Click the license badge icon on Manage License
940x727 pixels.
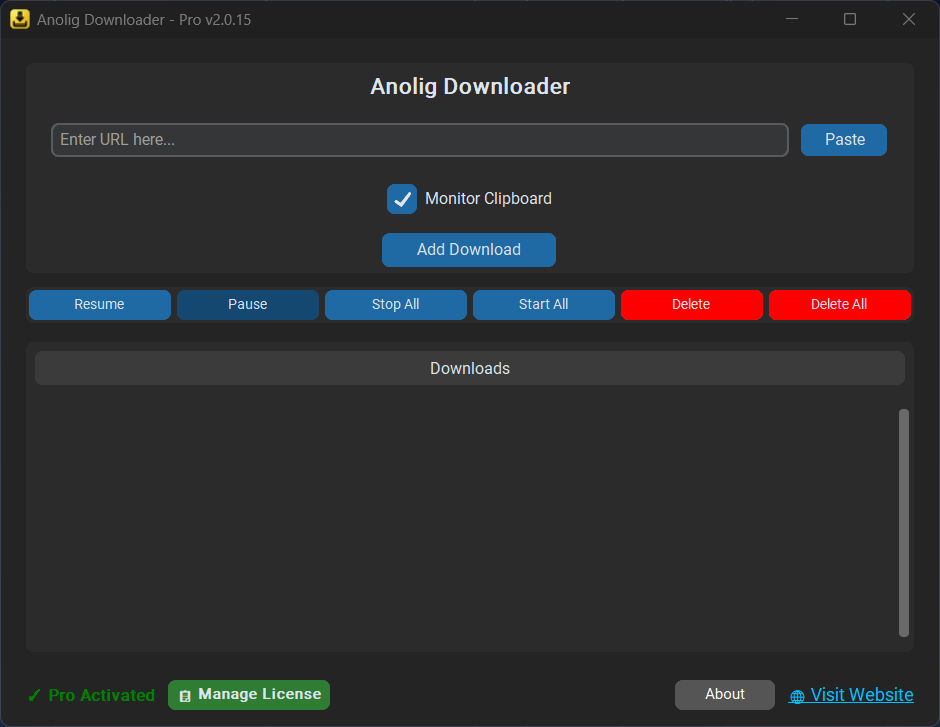(x=185, y=695)
